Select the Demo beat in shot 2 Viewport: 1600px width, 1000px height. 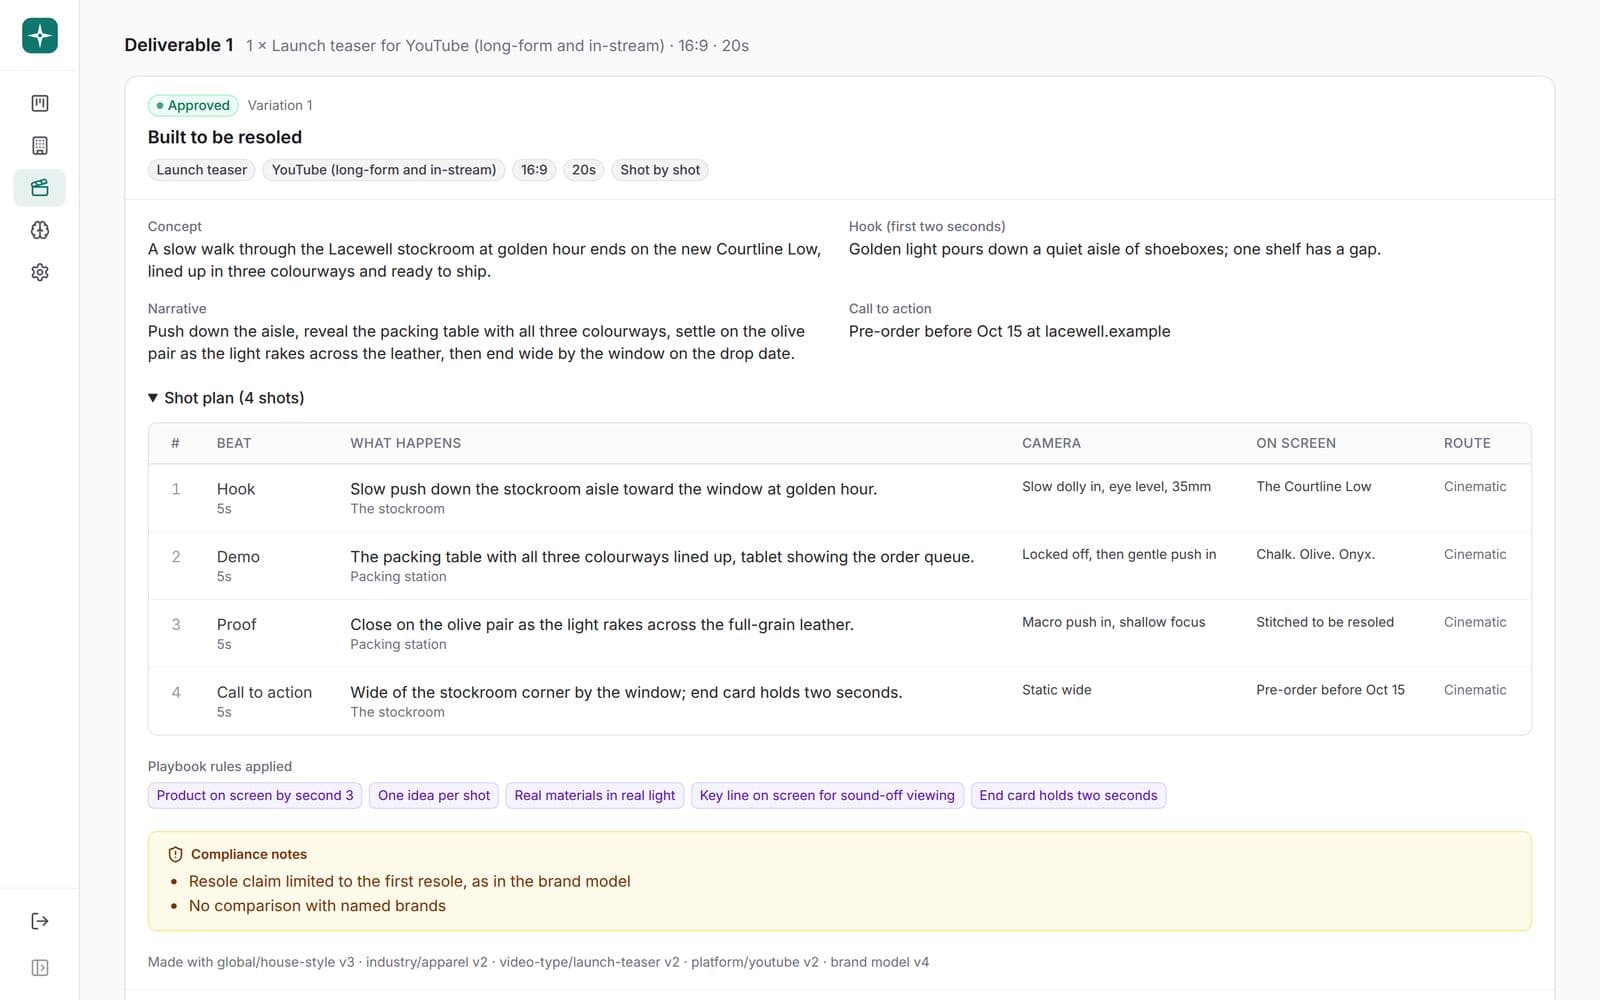[238, 557]
